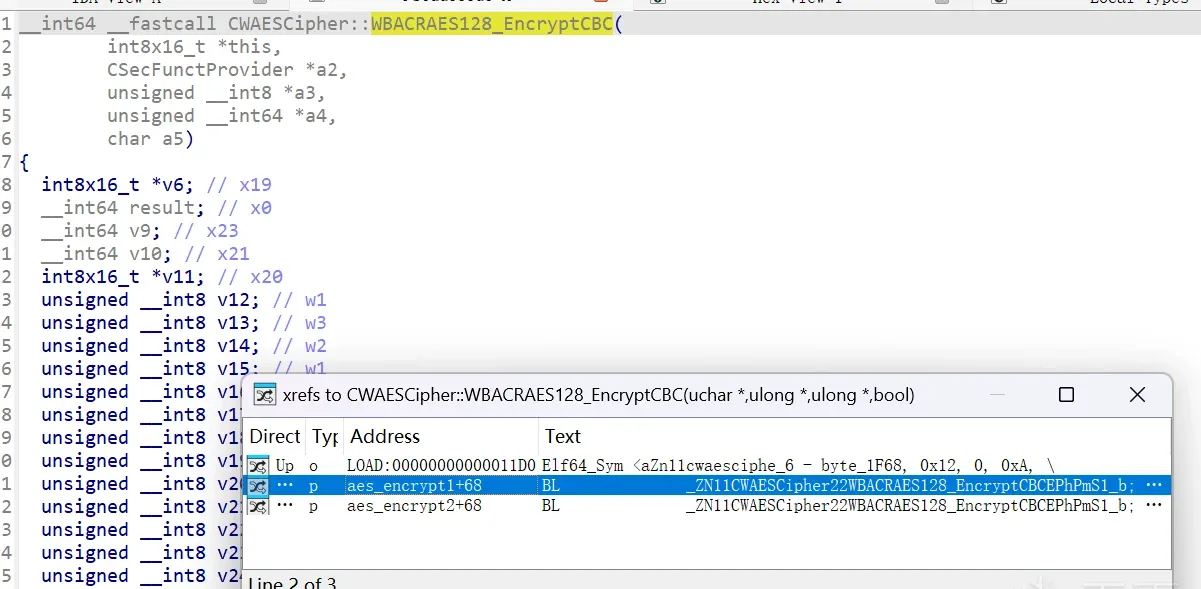1201x589 pixels.
Task: Click the CSecFunctProvider type in the code
Action: [x=200, y=70]
